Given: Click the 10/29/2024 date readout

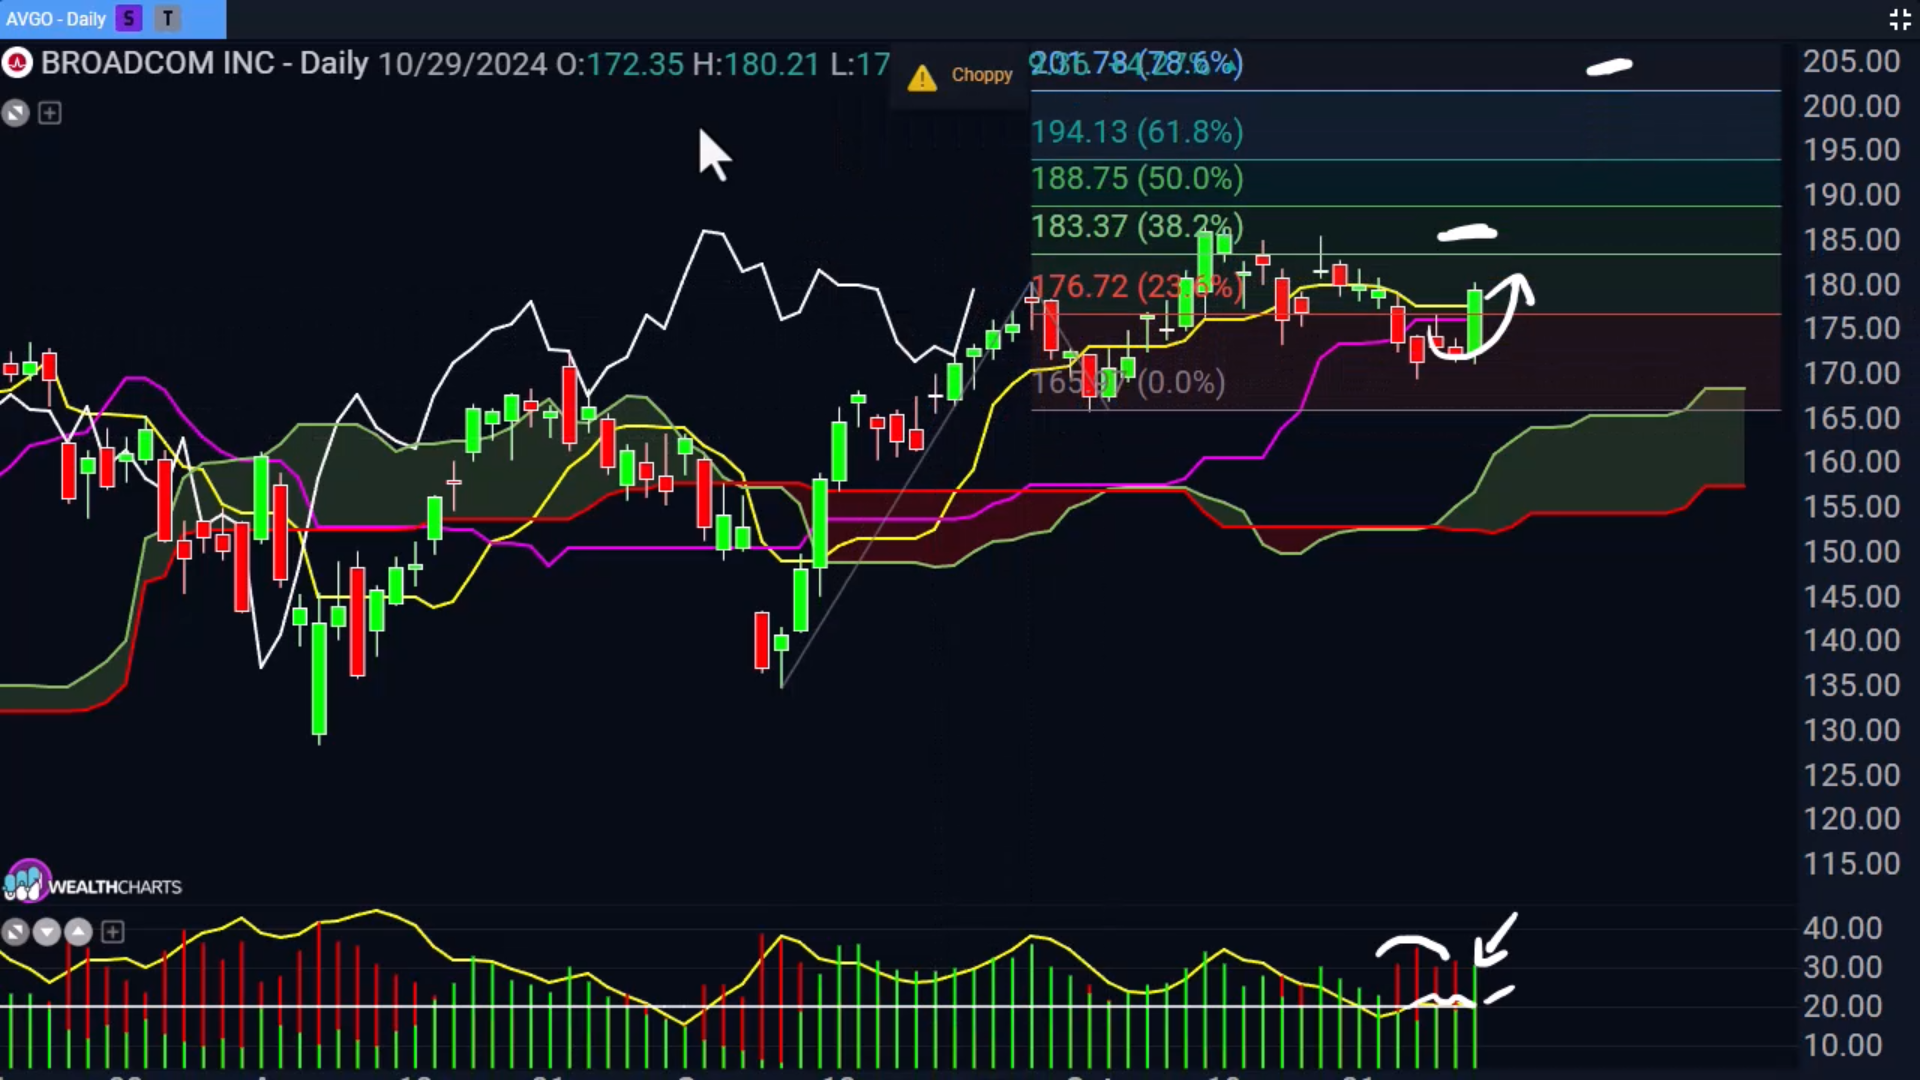Looking at the screenshot, I should coord(463,65).
